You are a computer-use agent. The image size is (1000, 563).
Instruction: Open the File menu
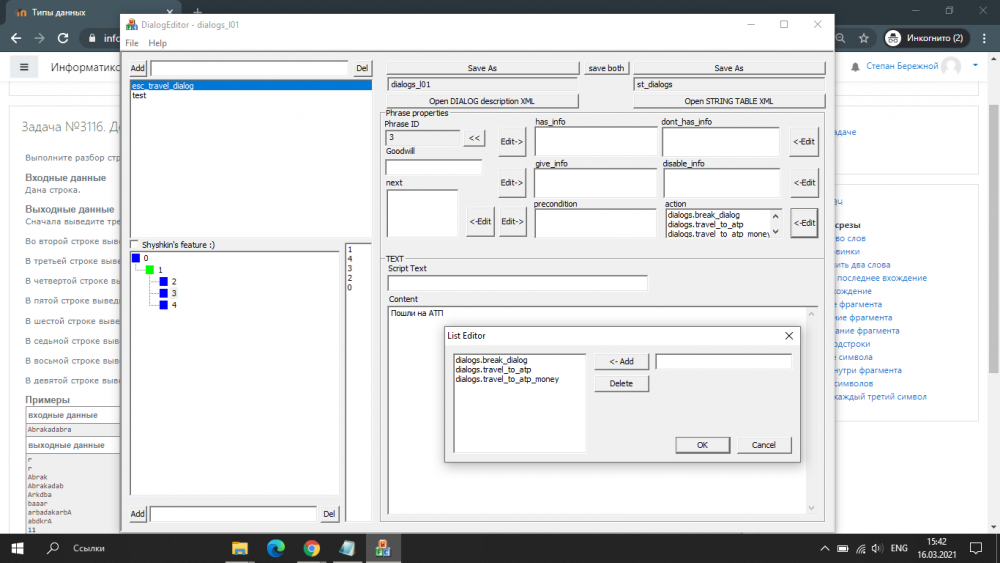132,43
